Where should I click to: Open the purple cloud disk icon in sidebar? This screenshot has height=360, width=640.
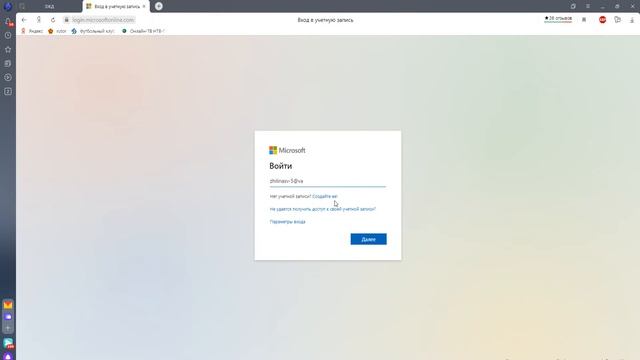pyautogui.click(x=8, y=317)
